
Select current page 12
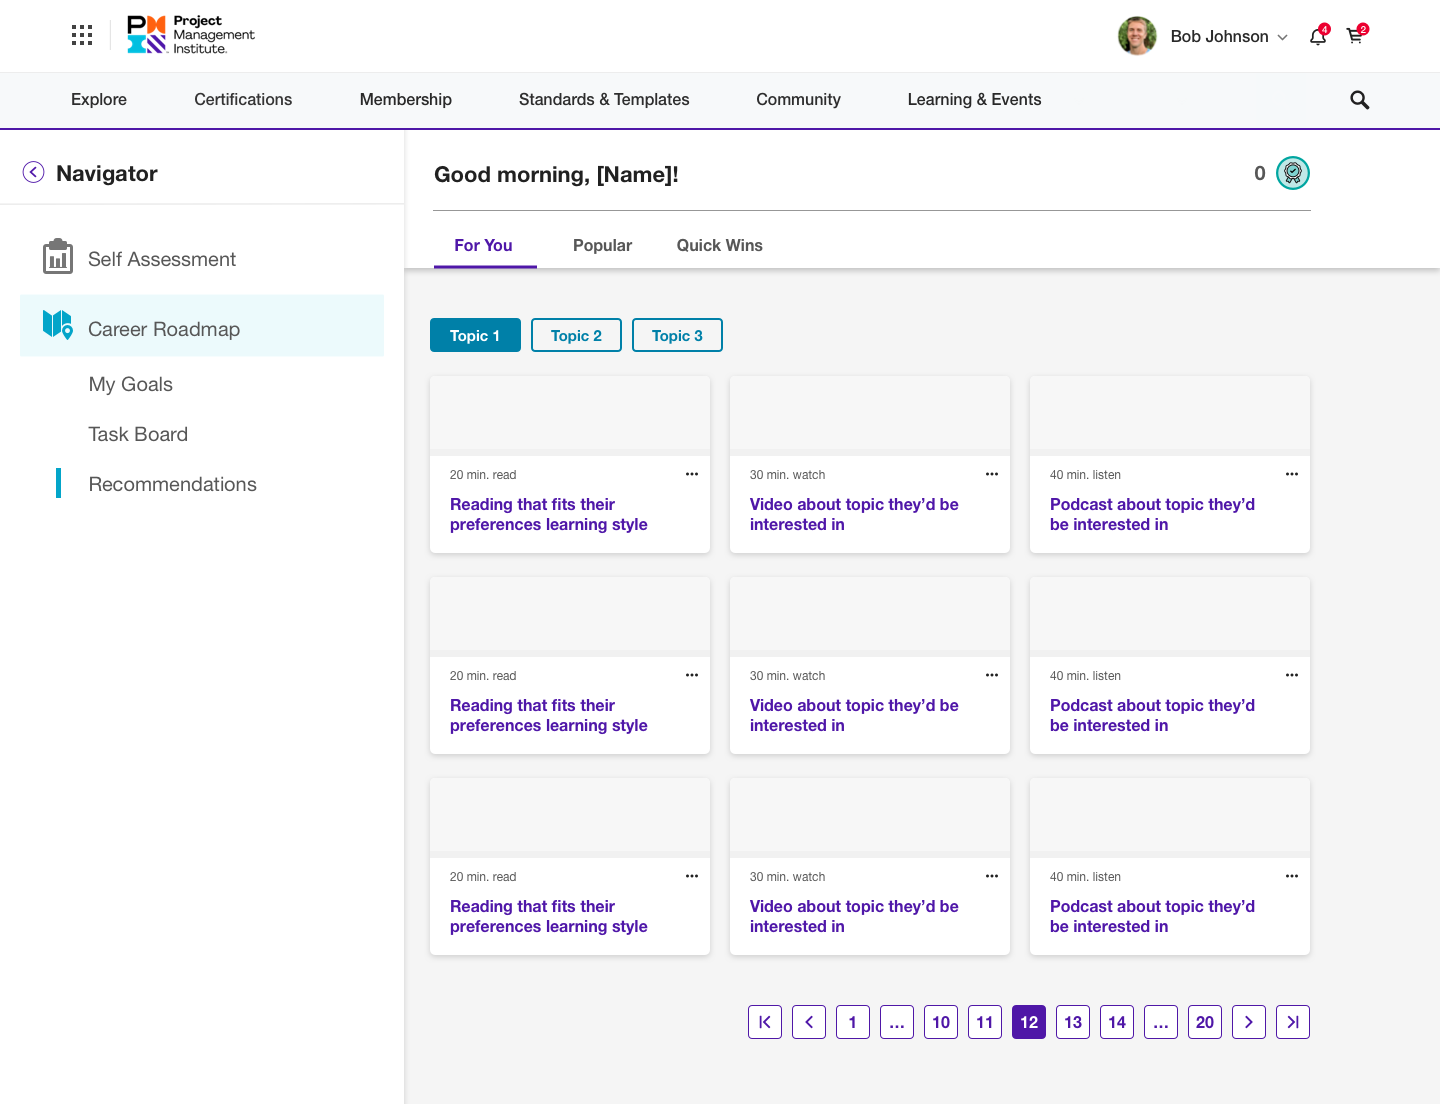pos(1029,1022)
